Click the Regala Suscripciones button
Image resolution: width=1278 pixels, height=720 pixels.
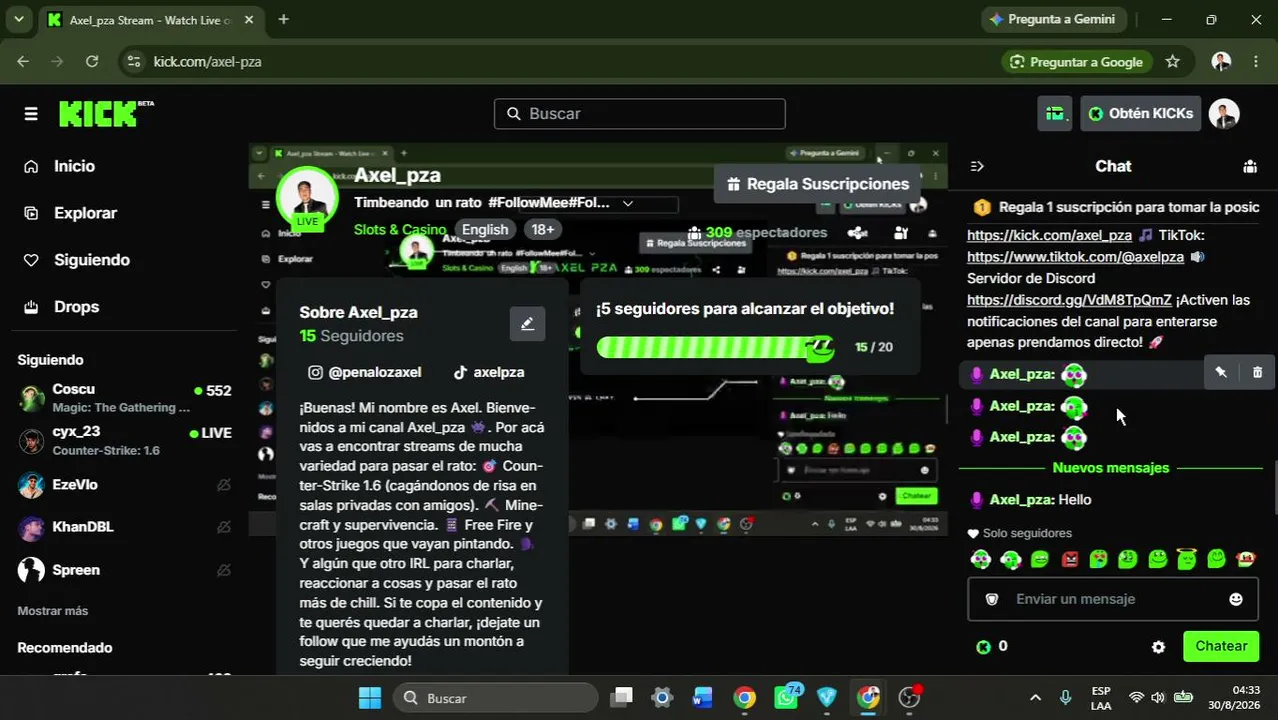(x=817, y=184)
